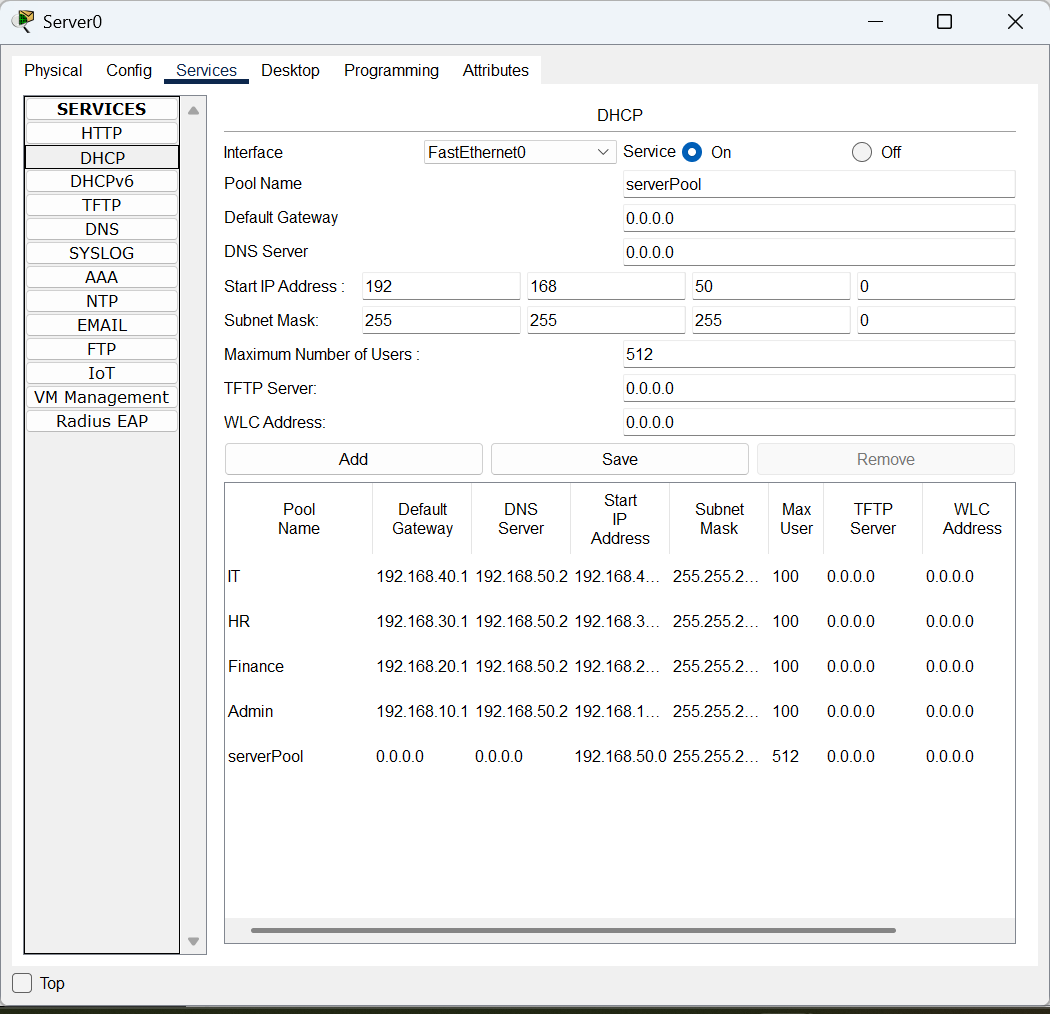
Task: Select the Admin pool row
Action: pyautogui.click(x=619, y=711)
